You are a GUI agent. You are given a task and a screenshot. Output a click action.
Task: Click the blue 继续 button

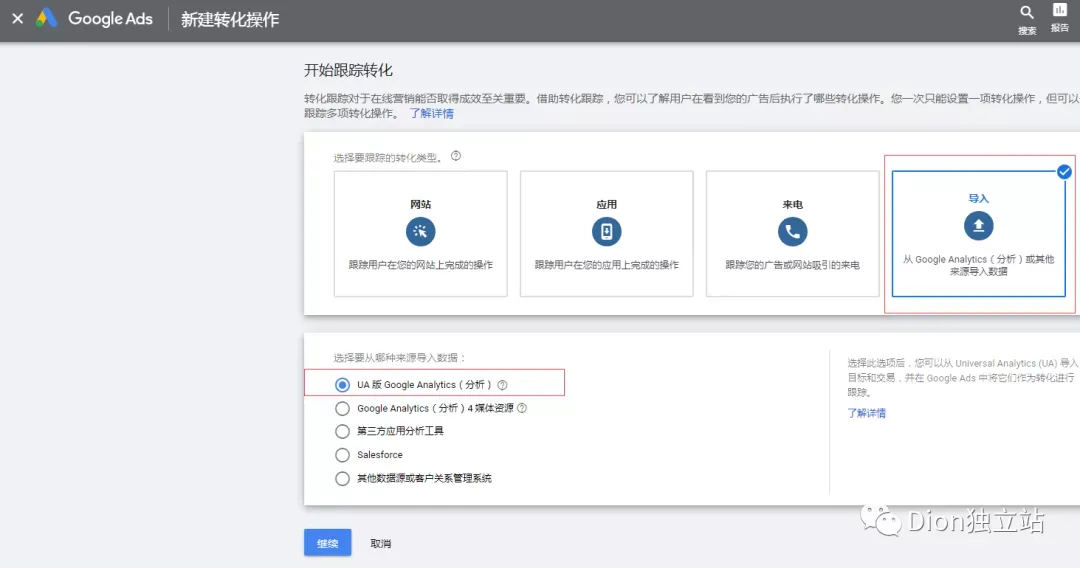point(327,543)
